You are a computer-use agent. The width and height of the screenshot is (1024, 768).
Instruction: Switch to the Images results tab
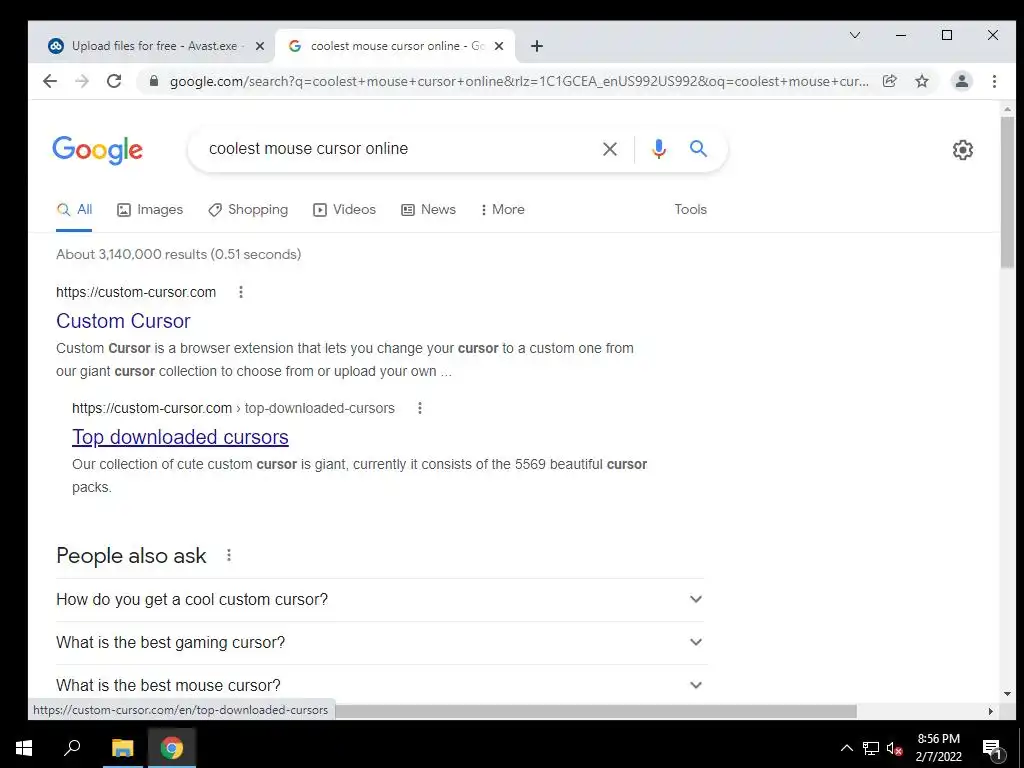tap(150, 210)
